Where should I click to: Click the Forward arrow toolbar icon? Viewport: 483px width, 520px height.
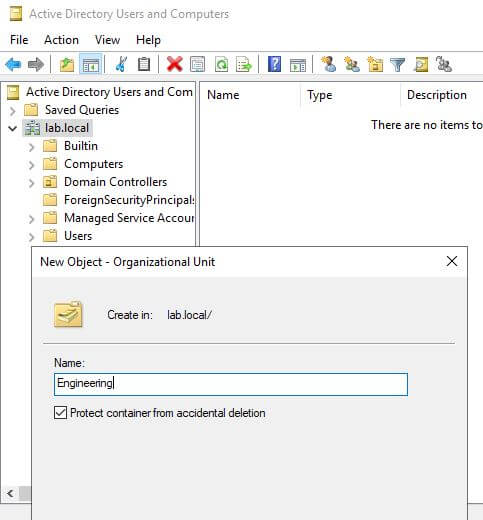click(x=36, y=64)
